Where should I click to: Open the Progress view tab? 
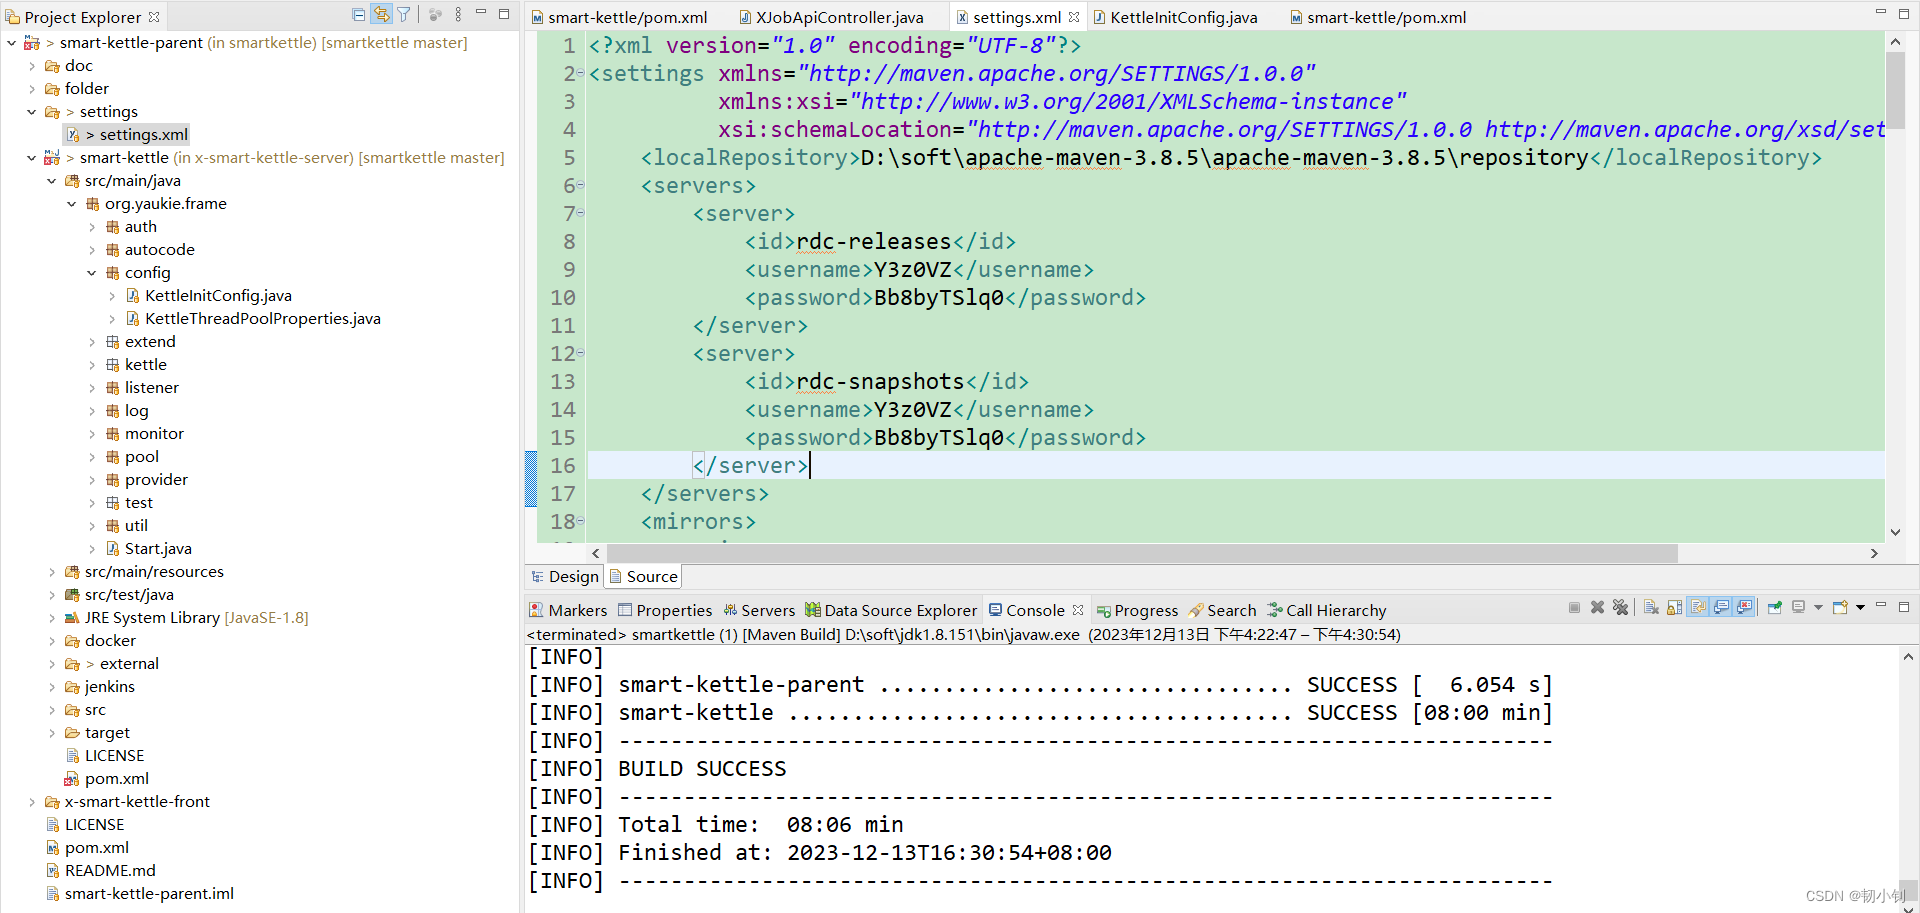pos(1137,610)
